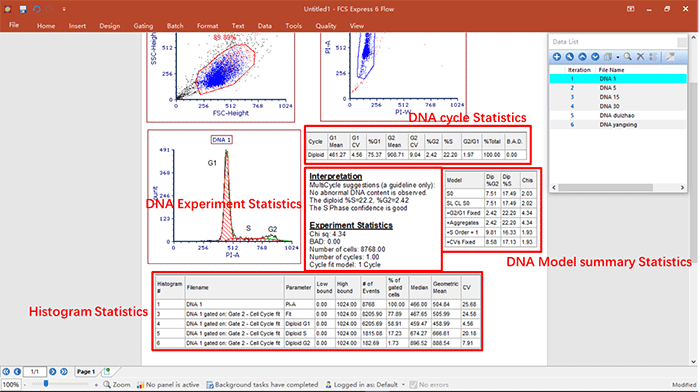Viewport: 700px width, 392px height.
Task: Add a file with the Data List plus icon
Action: tap(557, 57)
